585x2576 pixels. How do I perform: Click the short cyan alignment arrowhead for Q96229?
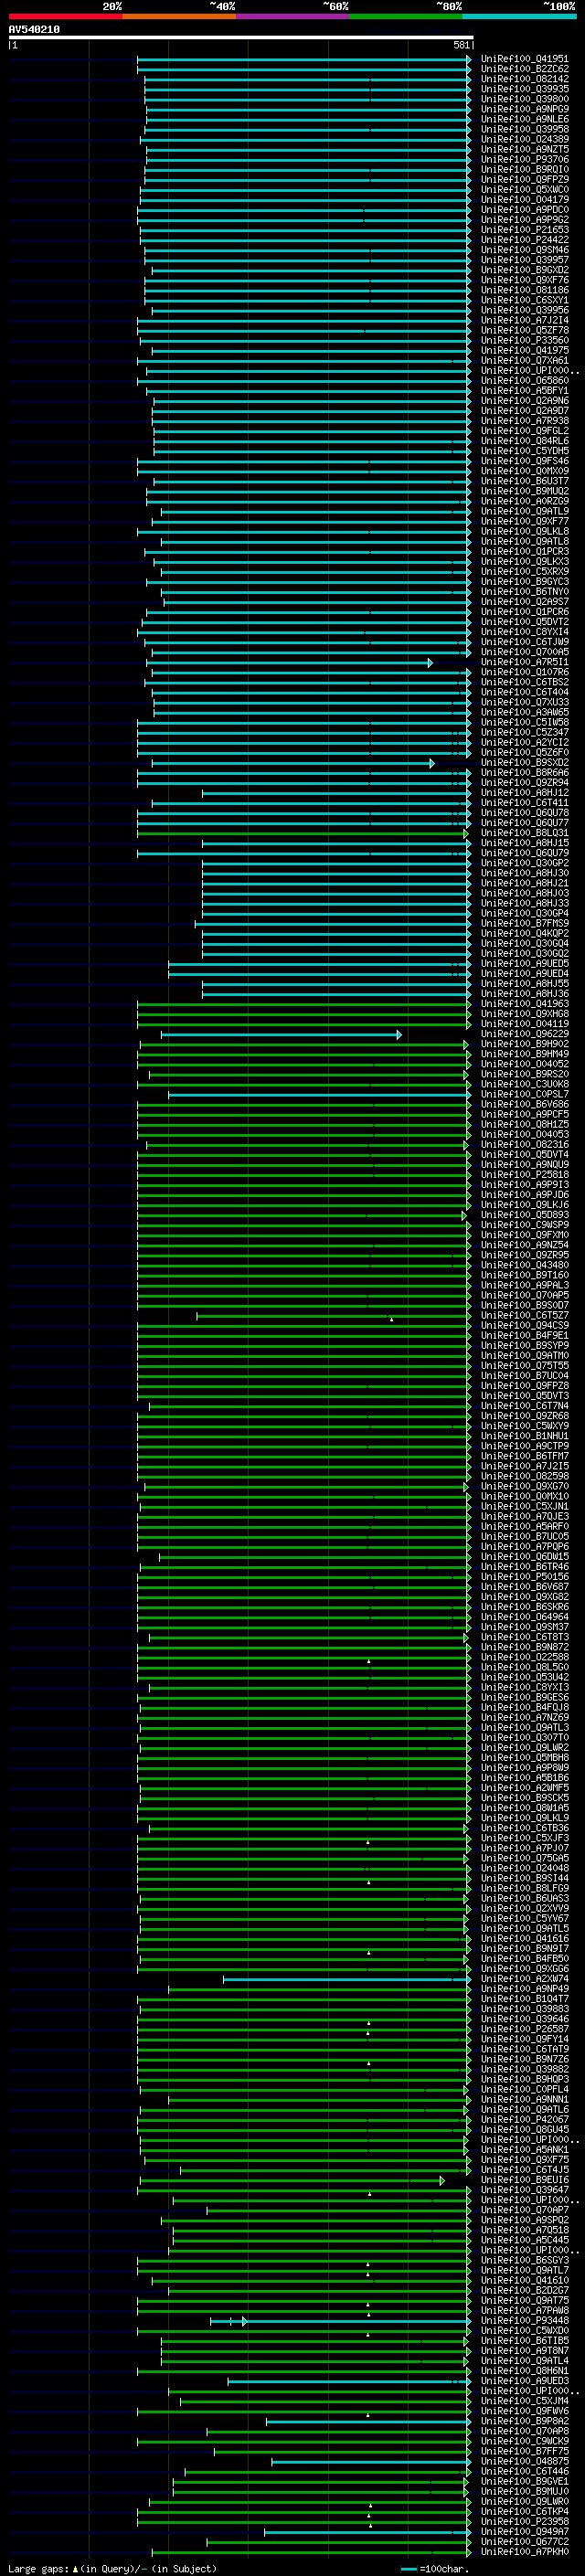pos(399,1034)
